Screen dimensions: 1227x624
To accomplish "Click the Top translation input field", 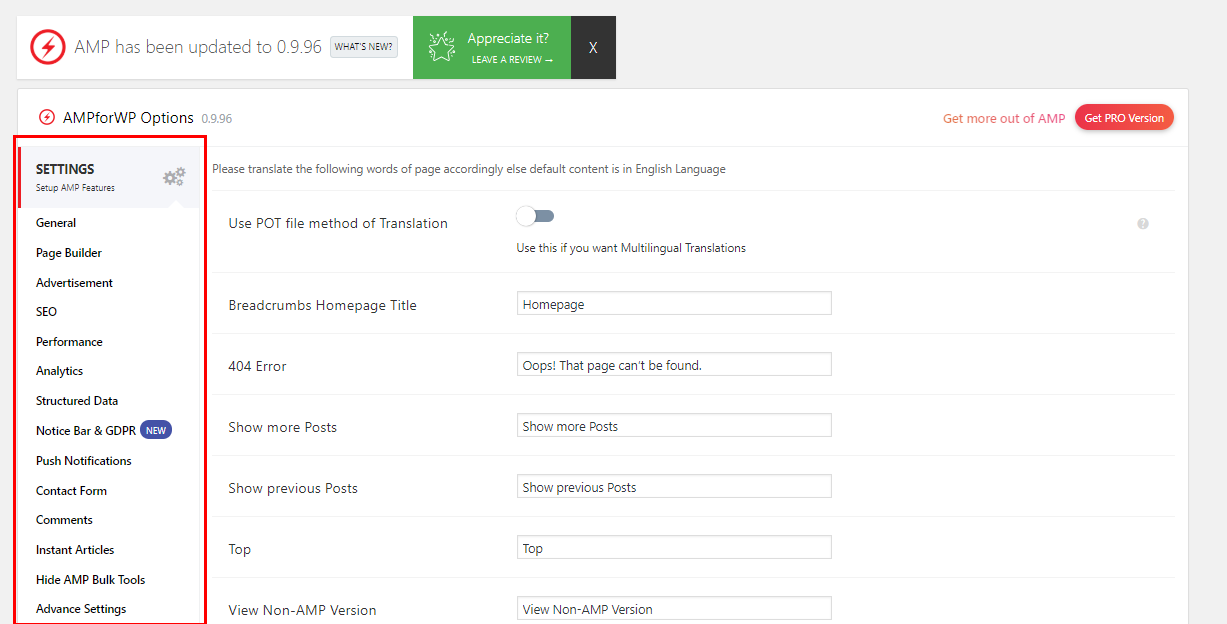I will [x=674, y=547].
